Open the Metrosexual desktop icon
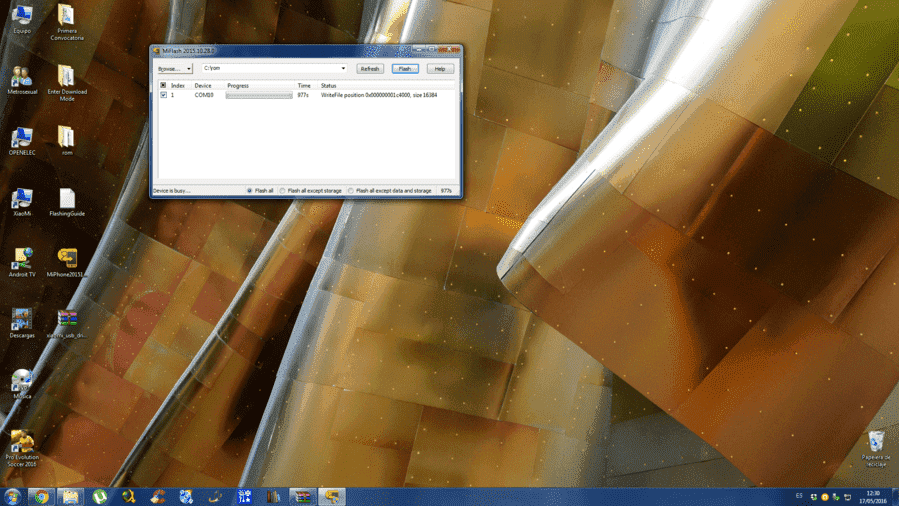899x506 pixels. coord(22,80)
